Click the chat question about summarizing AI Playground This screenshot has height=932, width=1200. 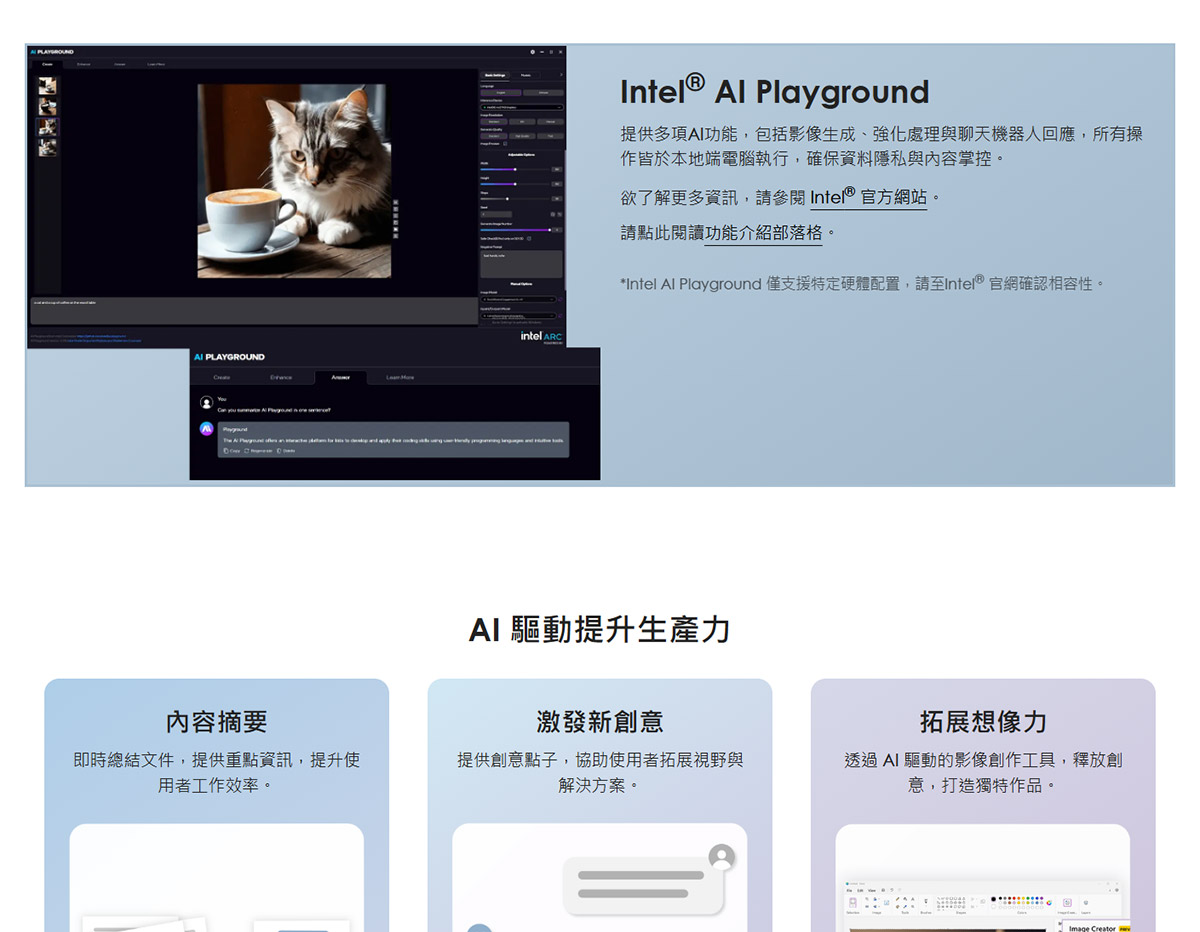[274, 410]
